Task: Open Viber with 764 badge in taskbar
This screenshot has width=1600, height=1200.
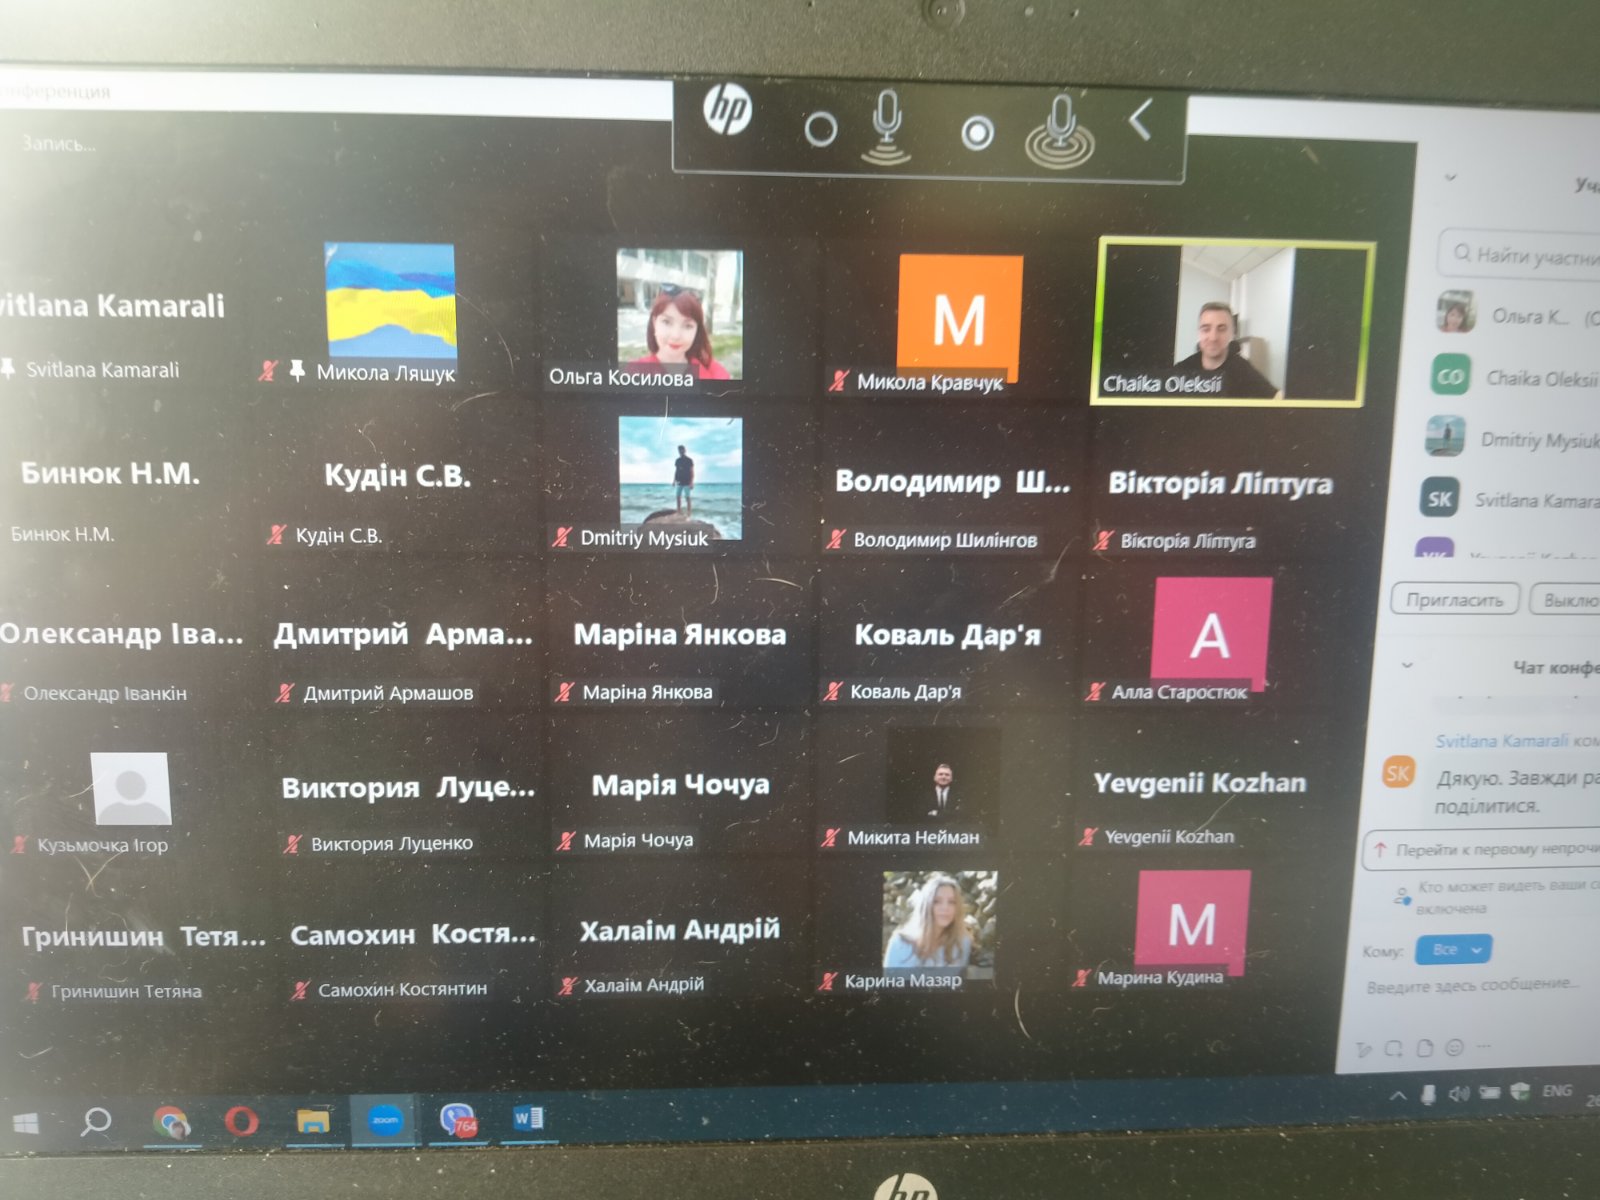Action: pos(458,1118)
